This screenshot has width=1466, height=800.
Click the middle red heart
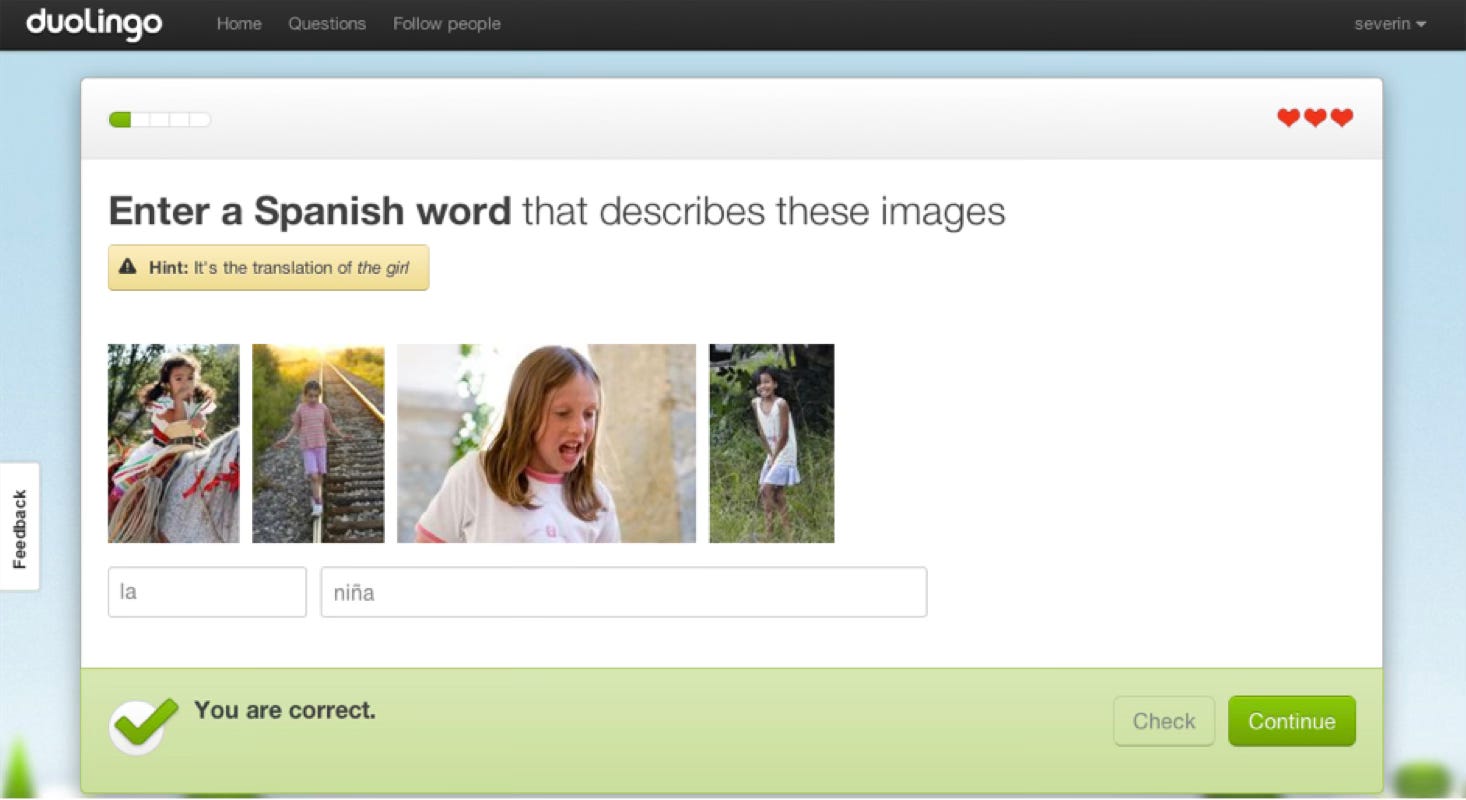click(1315, 118)
